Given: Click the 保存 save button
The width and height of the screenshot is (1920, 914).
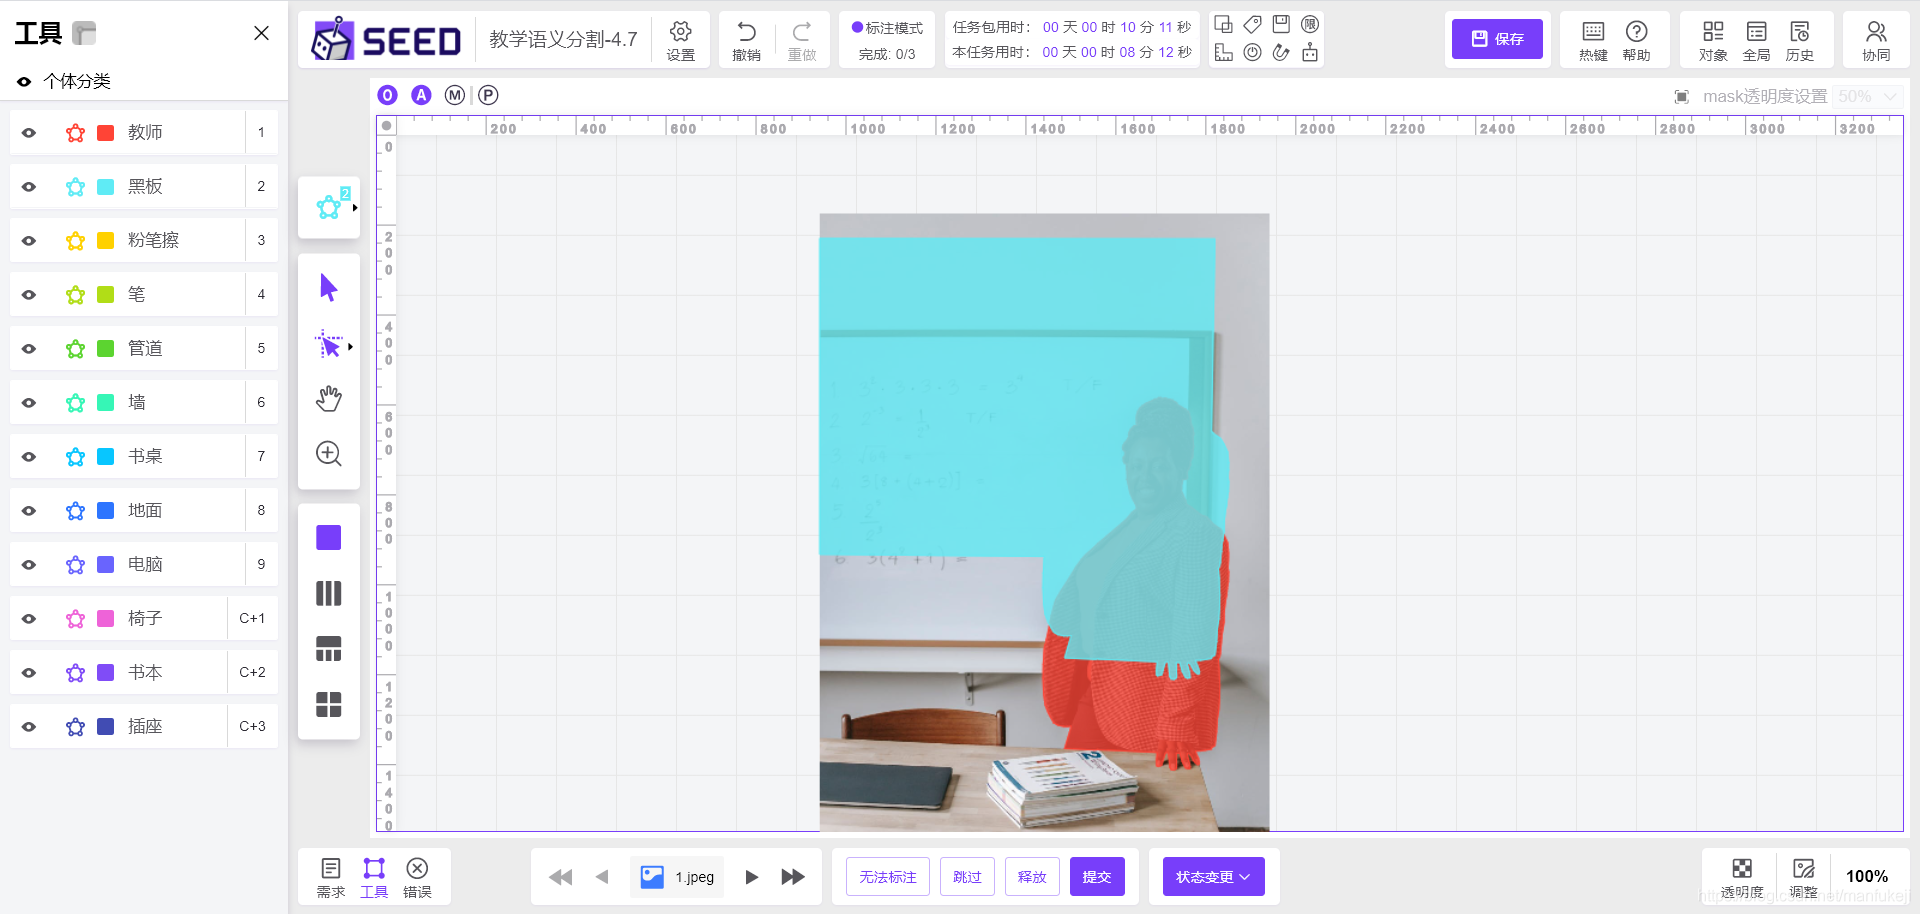Looking at the screenshot, I should click(x=1497, y=39).
